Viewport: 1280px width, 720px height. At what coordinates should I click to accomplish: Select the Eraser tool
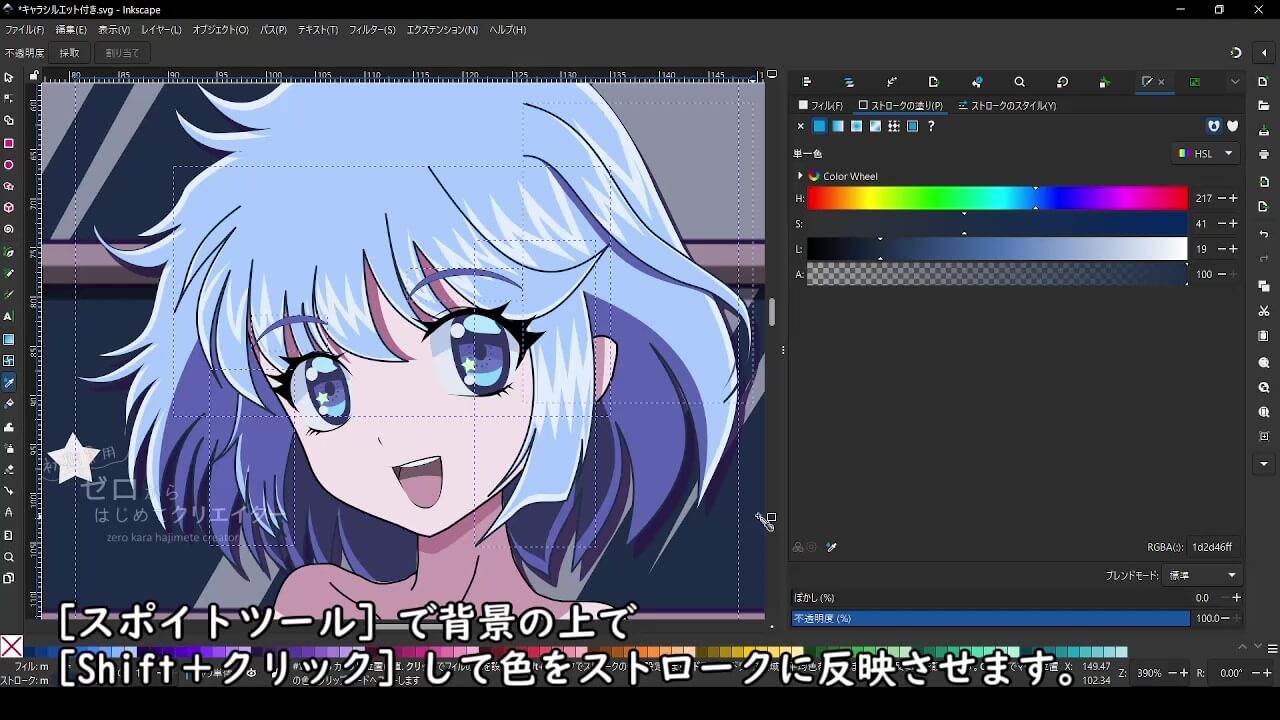pyautogui.click(x=9, y=470)
